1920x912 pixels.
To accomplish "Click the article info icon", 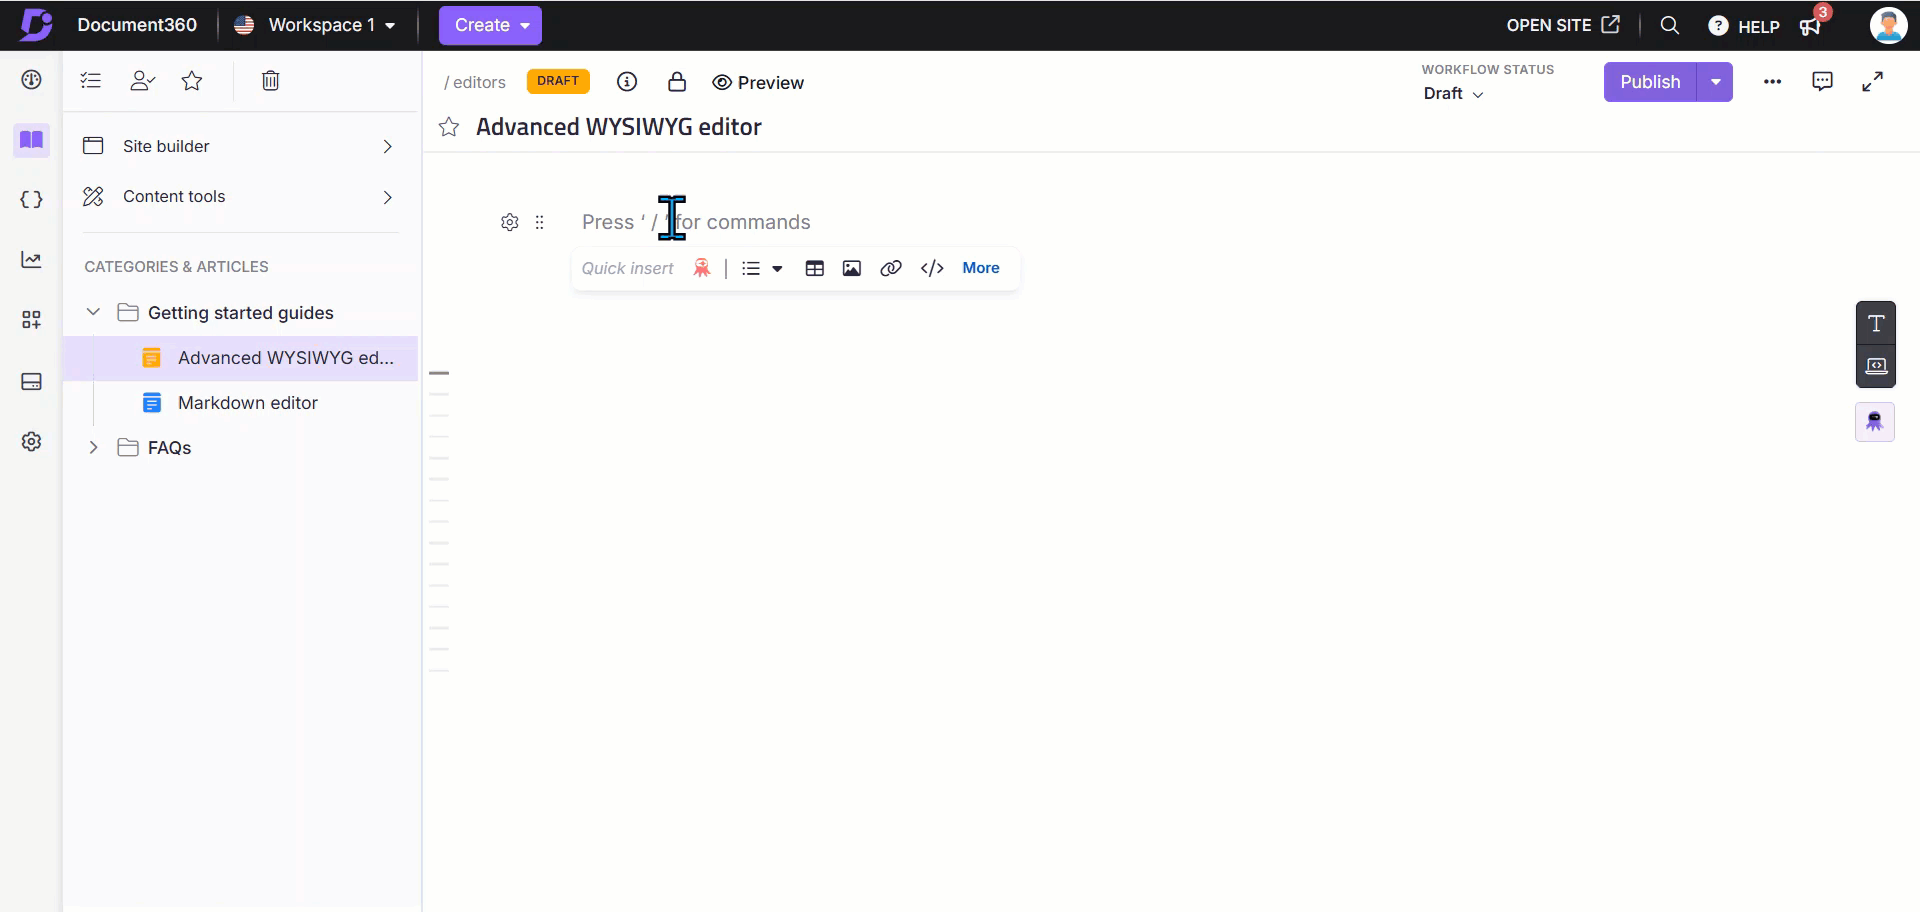I will (x=627, y=82).
